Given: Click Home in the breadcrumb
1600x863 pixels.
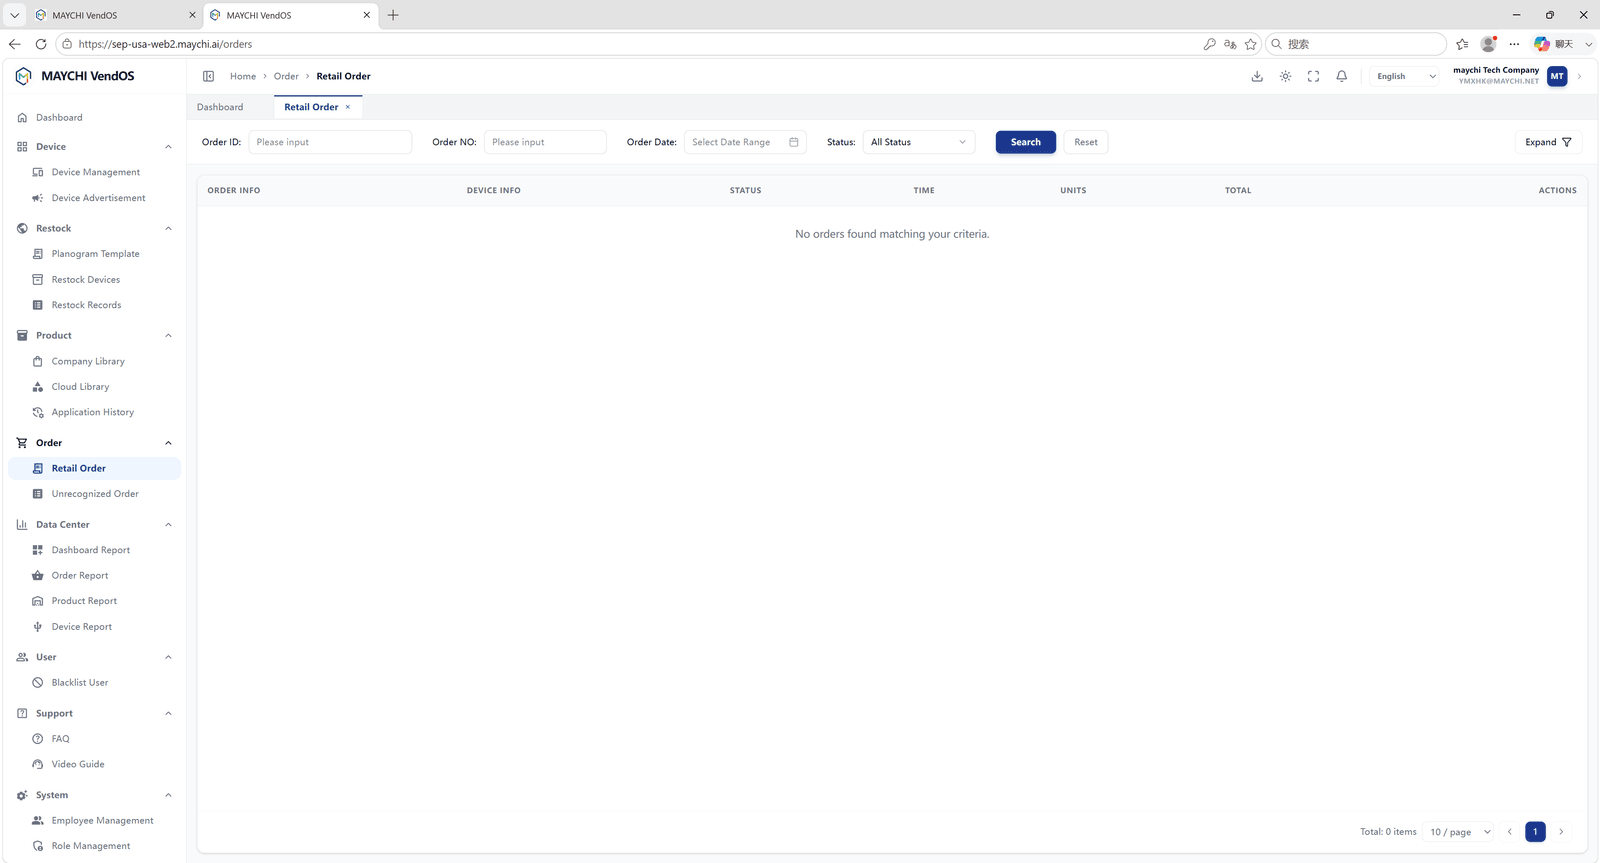Looking at the screenshot, I should tap(243, 76).
